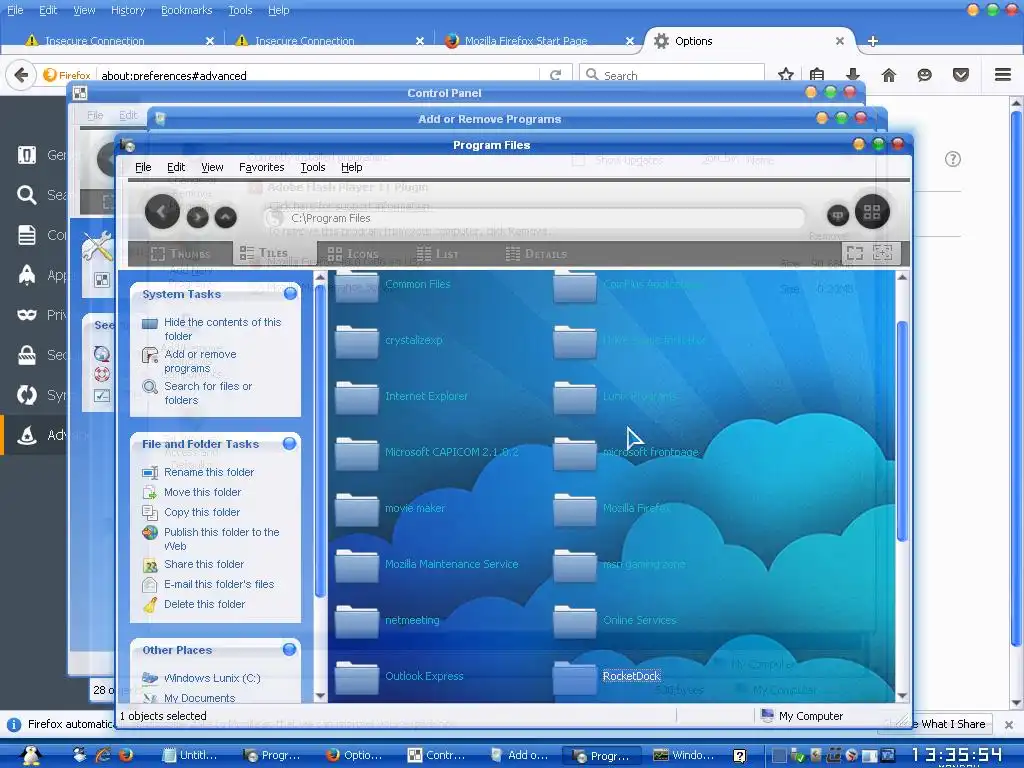The image size is (1024, 768).
Task: Select the Outlook Express folder
Action: [x=398, y=677]
